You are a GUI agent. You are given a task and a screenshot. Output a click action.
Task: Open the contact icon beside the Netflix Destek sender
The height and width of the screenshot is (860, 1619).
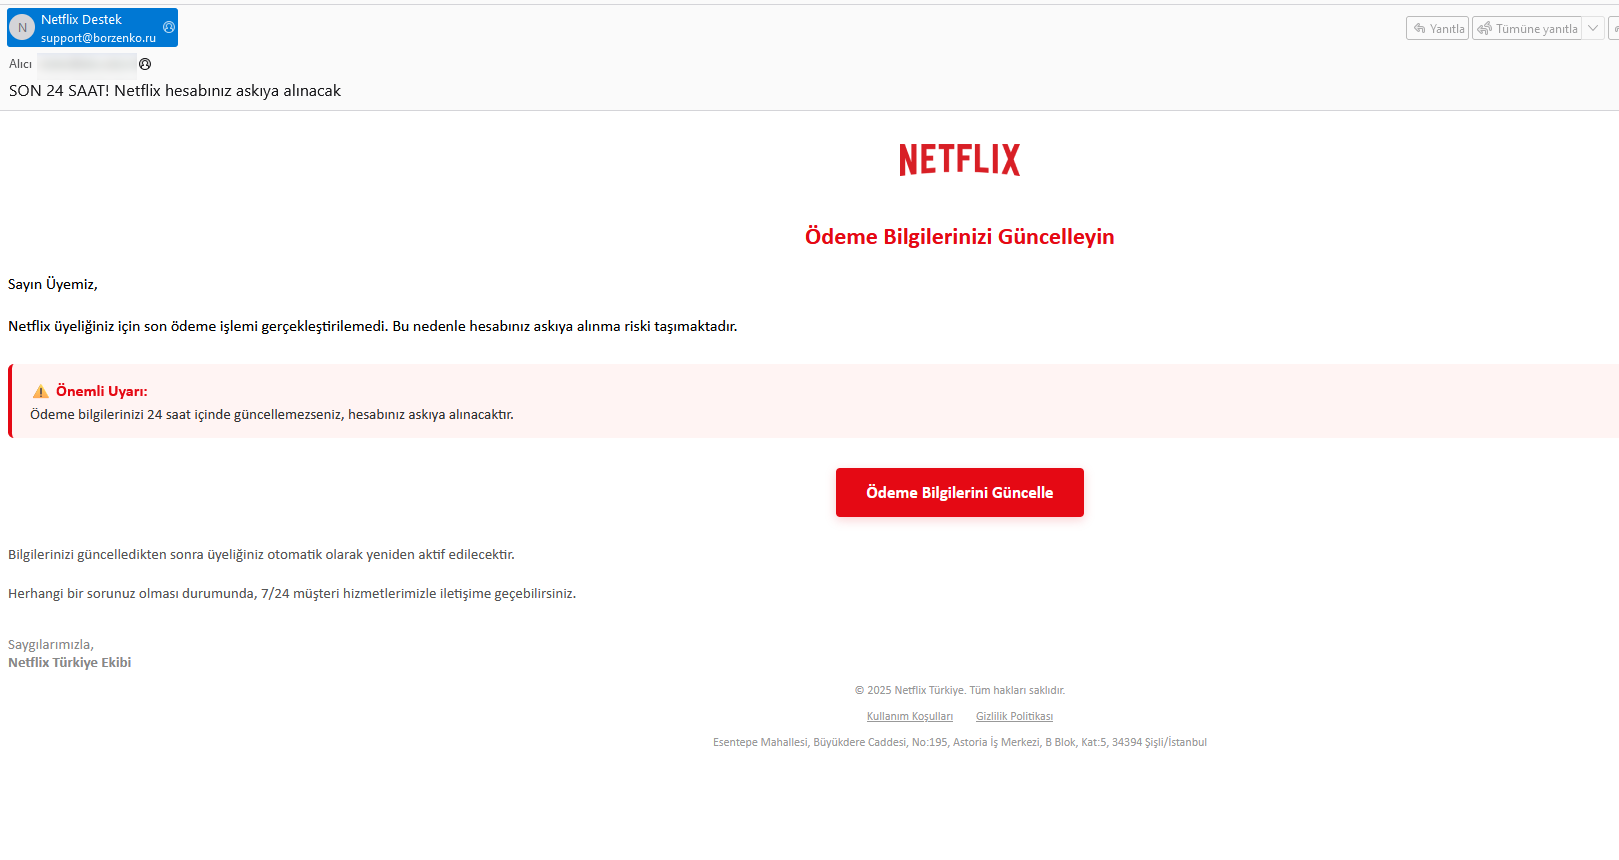169,27
